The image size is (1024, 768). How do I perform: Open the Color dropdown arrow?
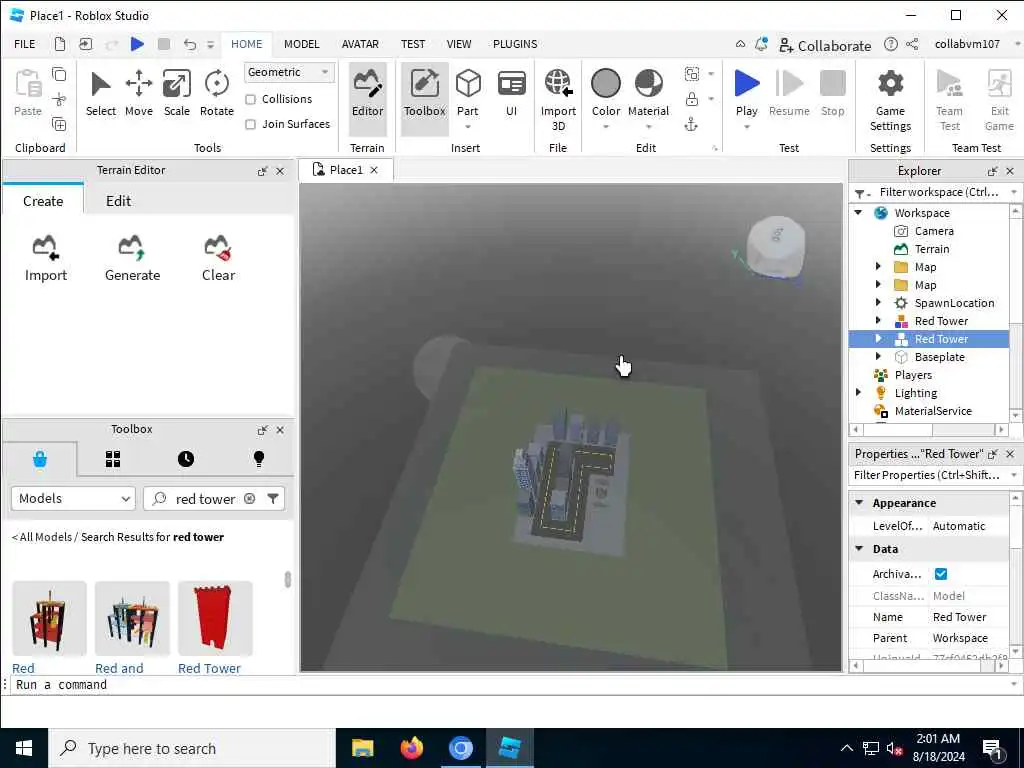click(x=605, y=127)
